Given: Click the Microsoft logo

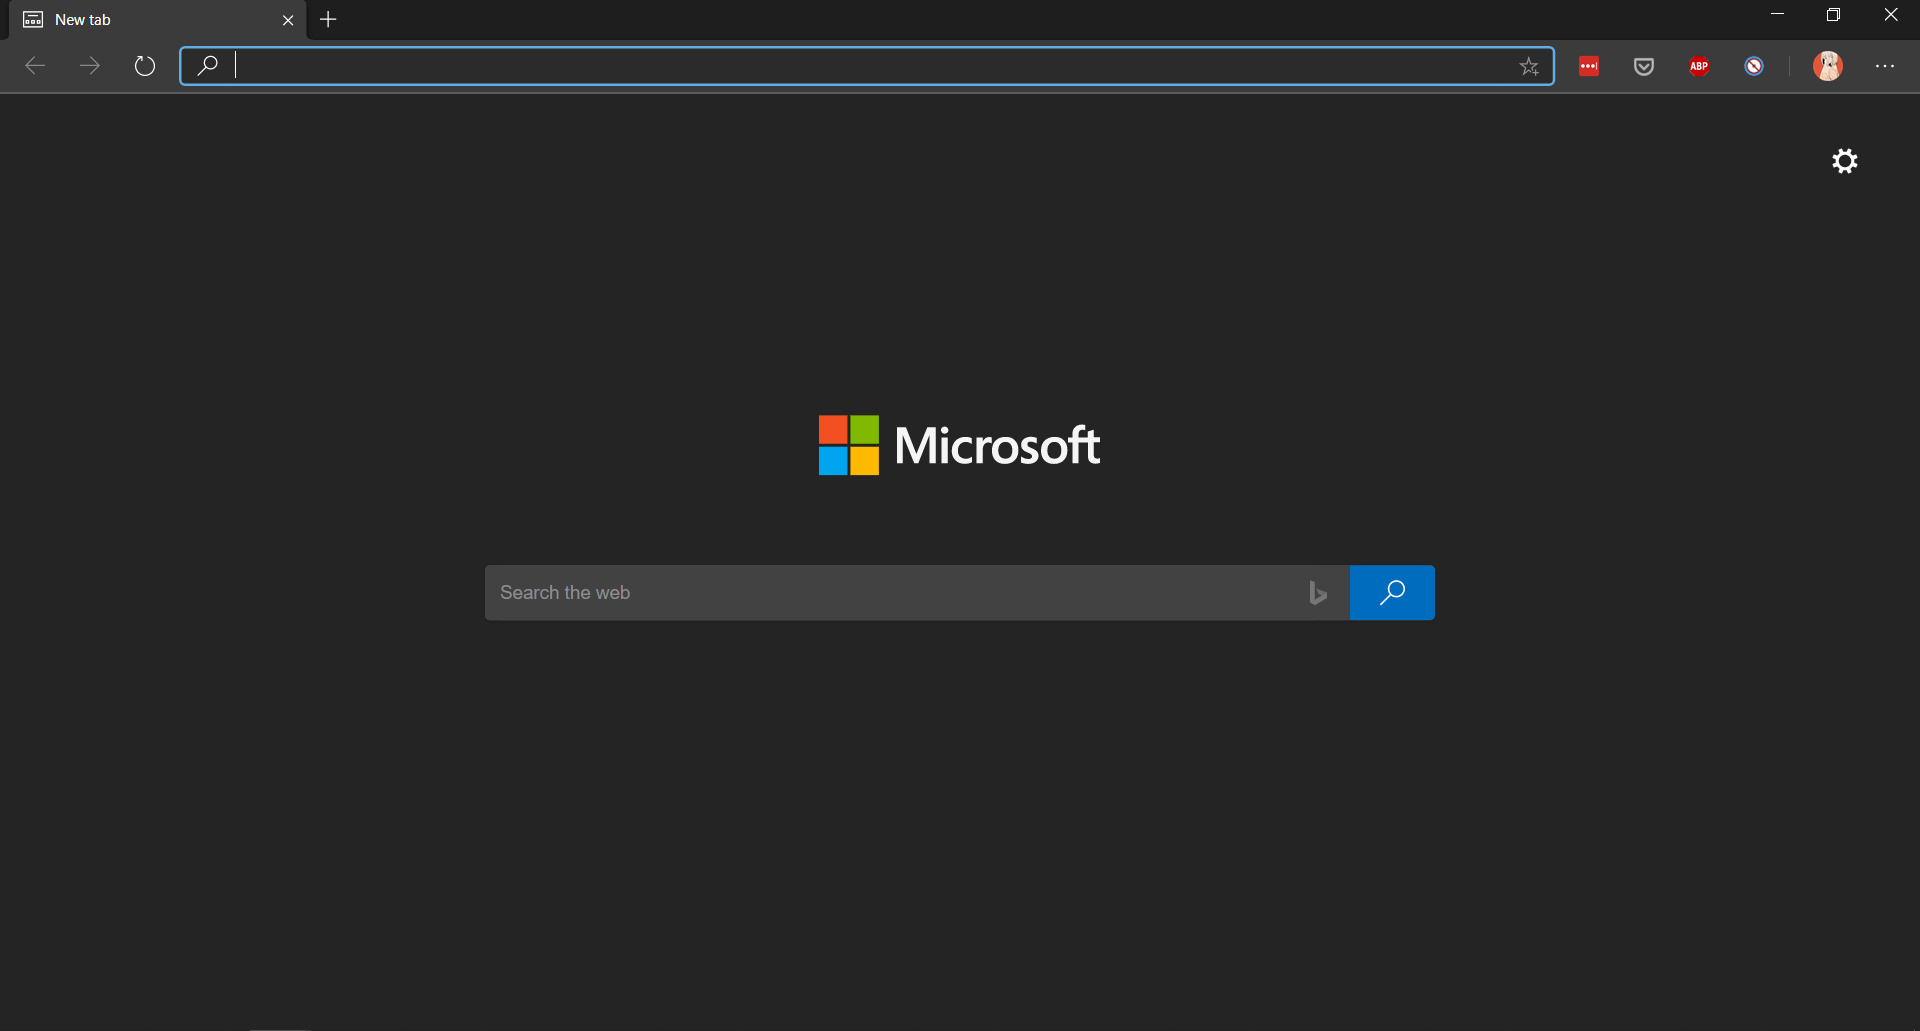Looking at the screenshot, I should coord(960,445).
